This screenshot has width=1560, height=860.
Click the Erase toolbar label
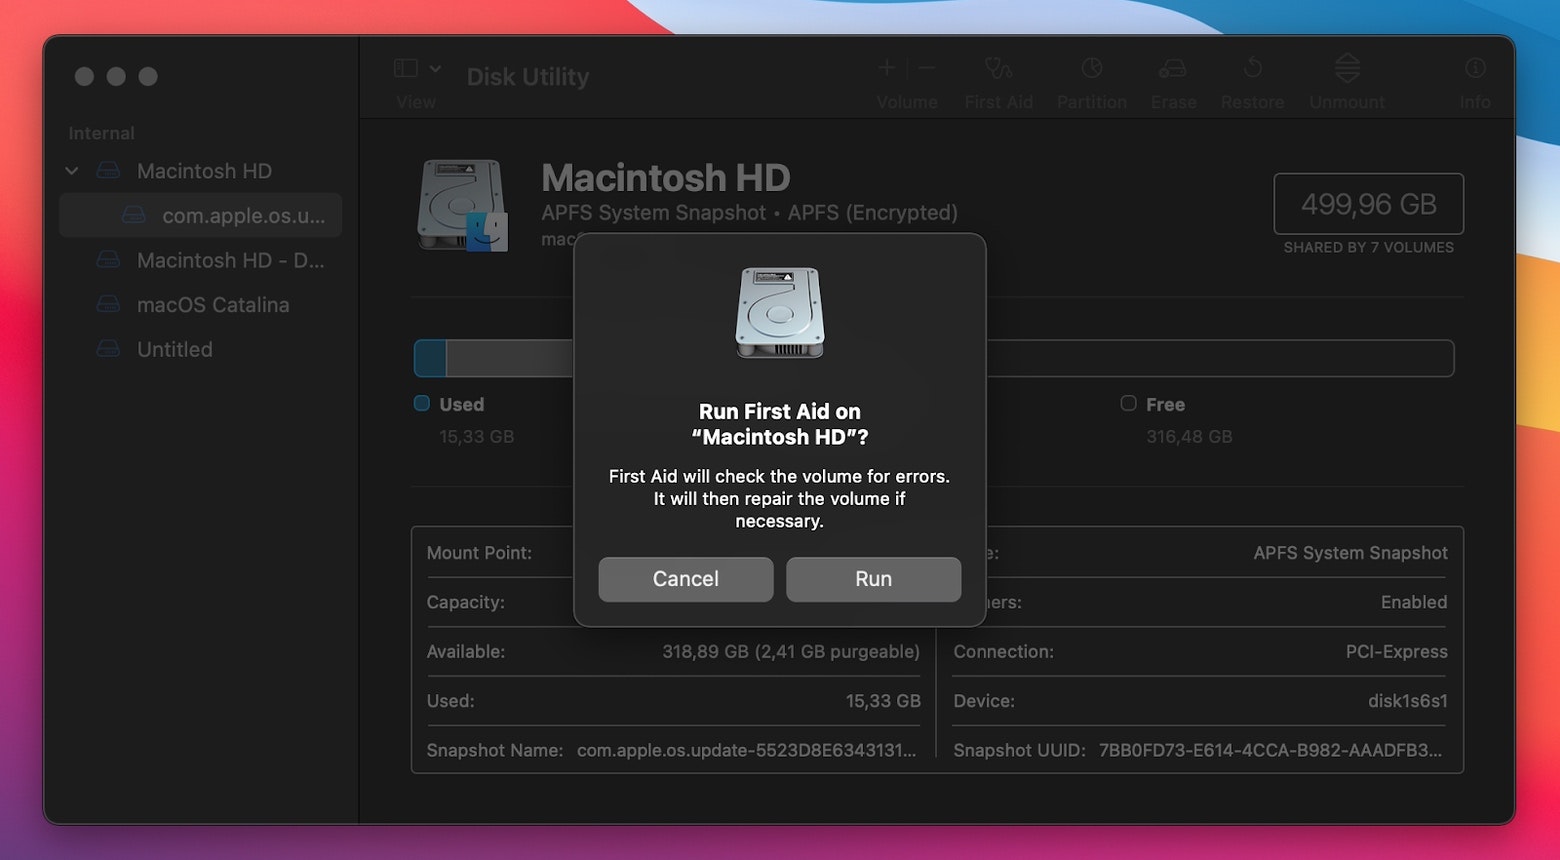(1173, 102)
